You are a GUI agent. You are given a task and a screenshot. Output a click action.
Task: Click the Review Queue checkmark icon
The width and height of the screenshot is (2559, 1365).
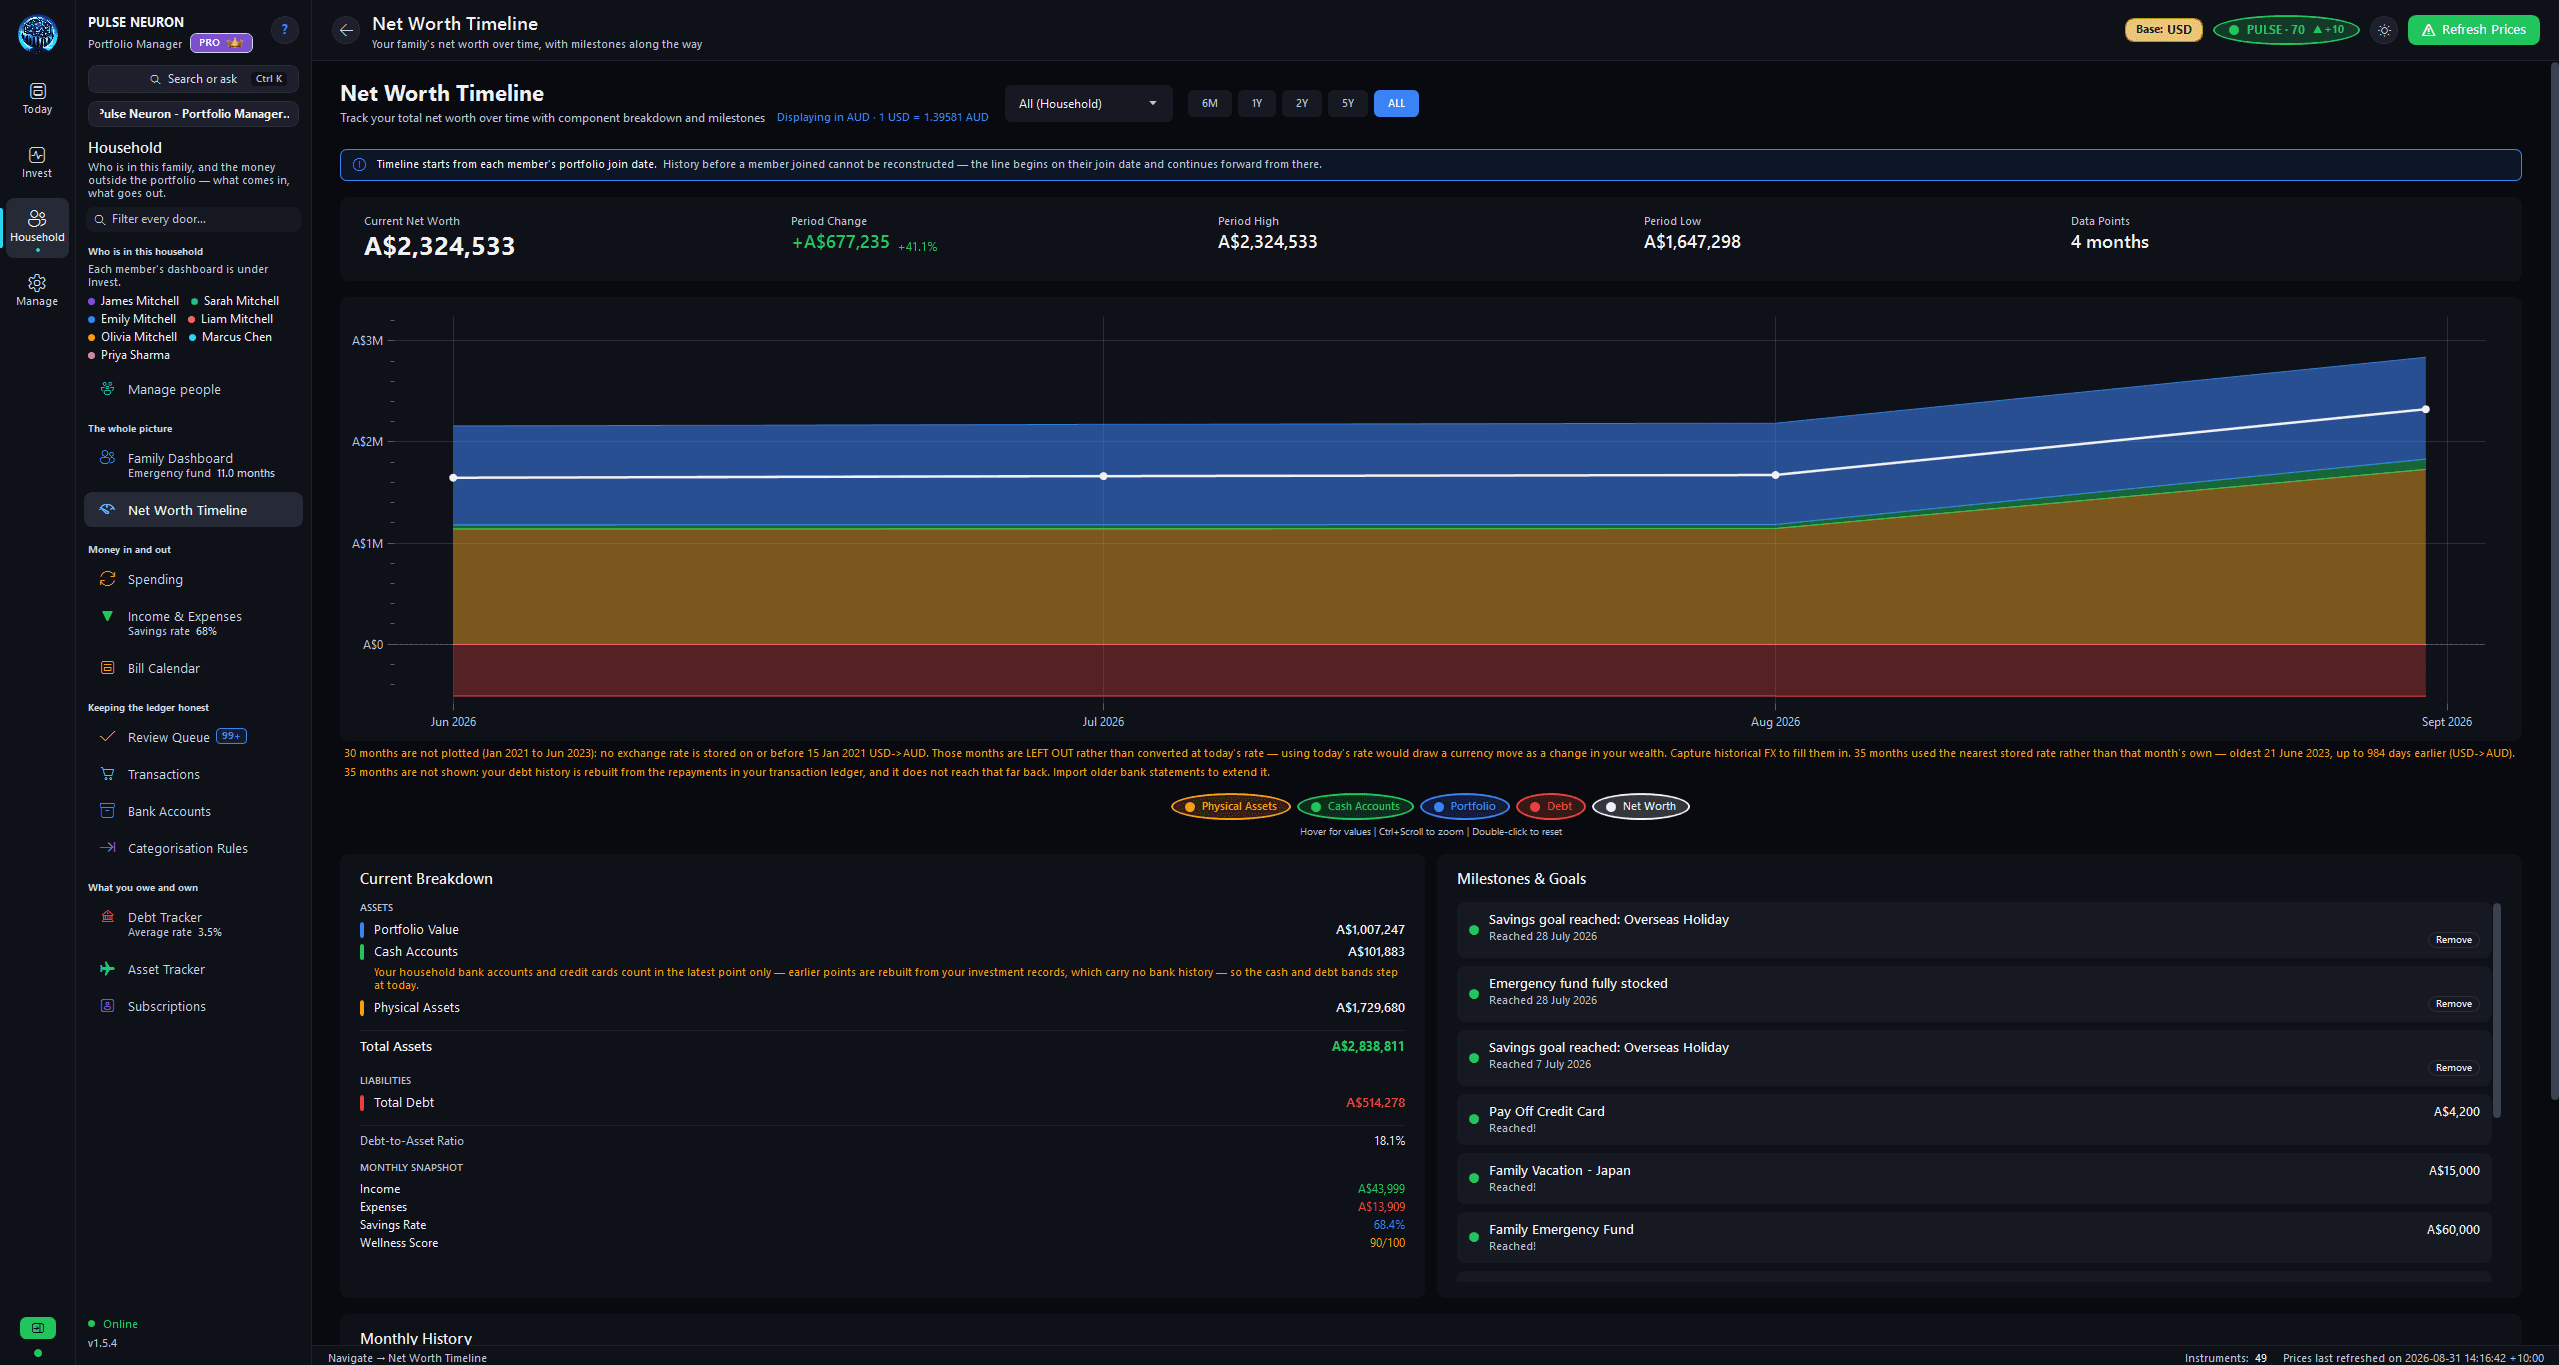coord(107,737)
